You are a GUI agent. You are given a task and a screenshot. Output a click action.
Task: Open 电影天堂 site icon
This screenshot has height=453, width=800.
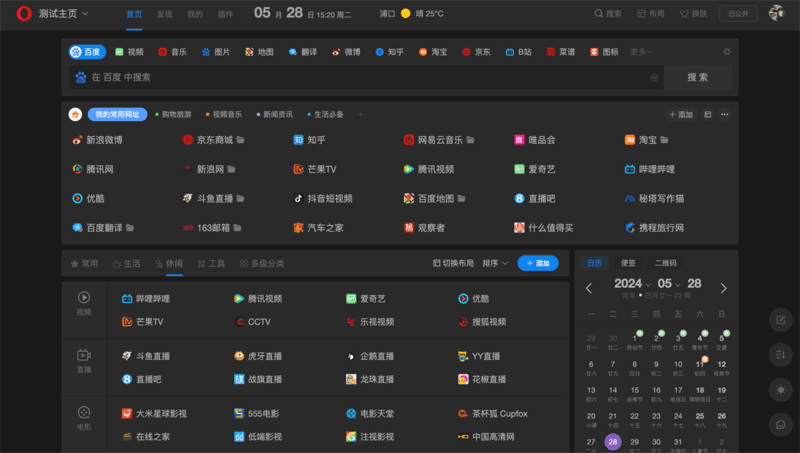351,414
